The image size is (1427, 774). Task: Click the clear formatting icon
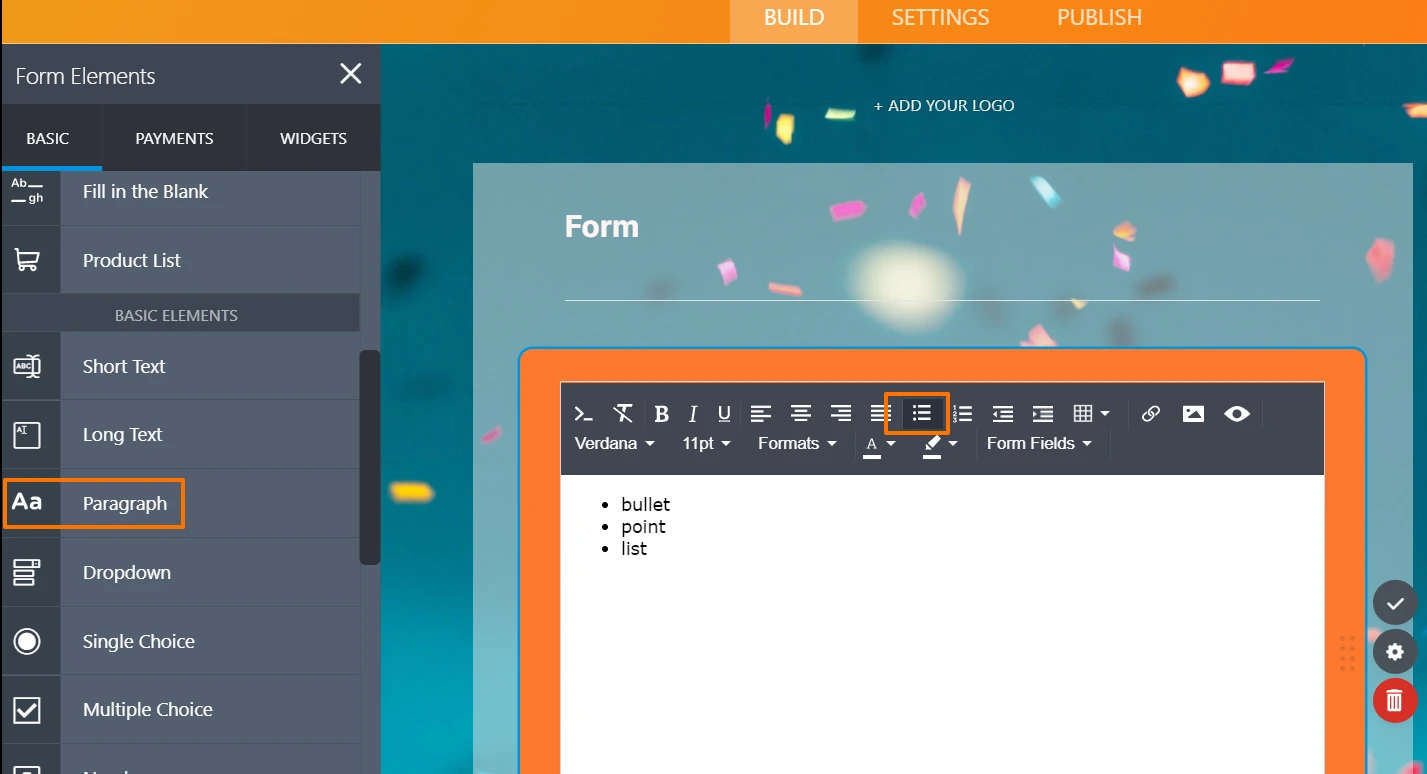click(x=623, y=414)
